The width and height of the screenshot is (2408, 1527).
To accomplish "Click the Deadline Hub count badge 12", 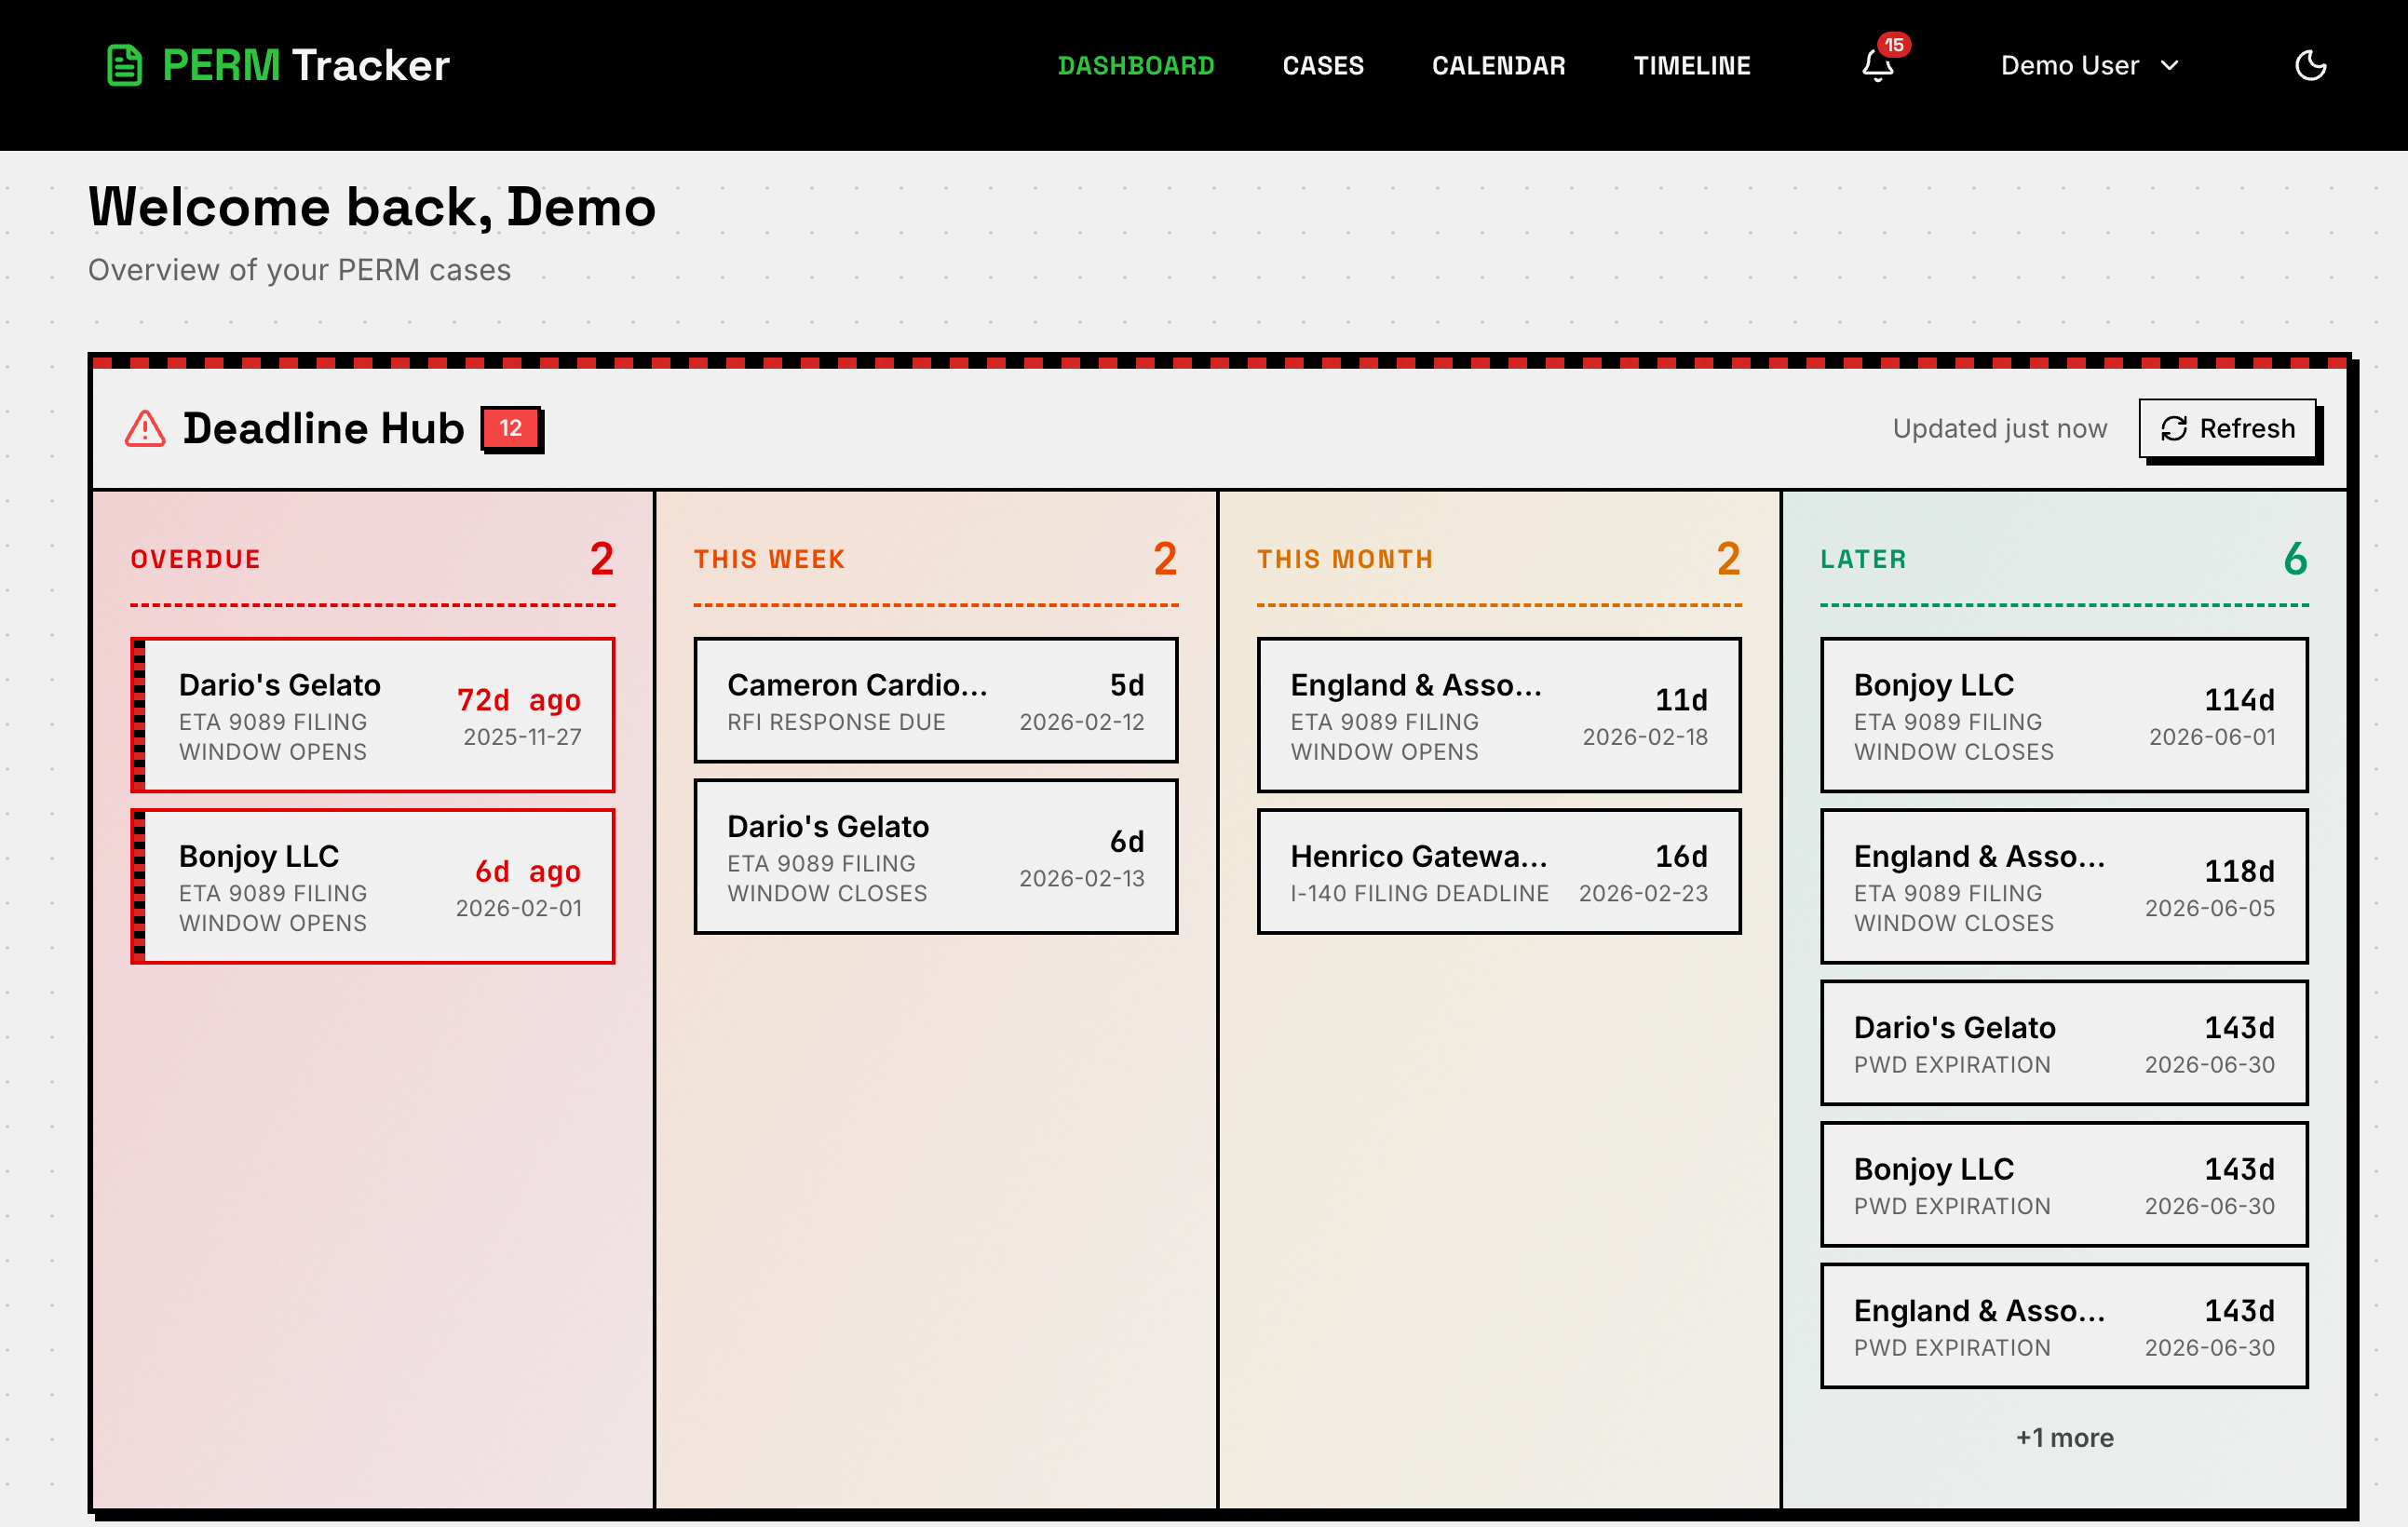I will tap(511, 428).
